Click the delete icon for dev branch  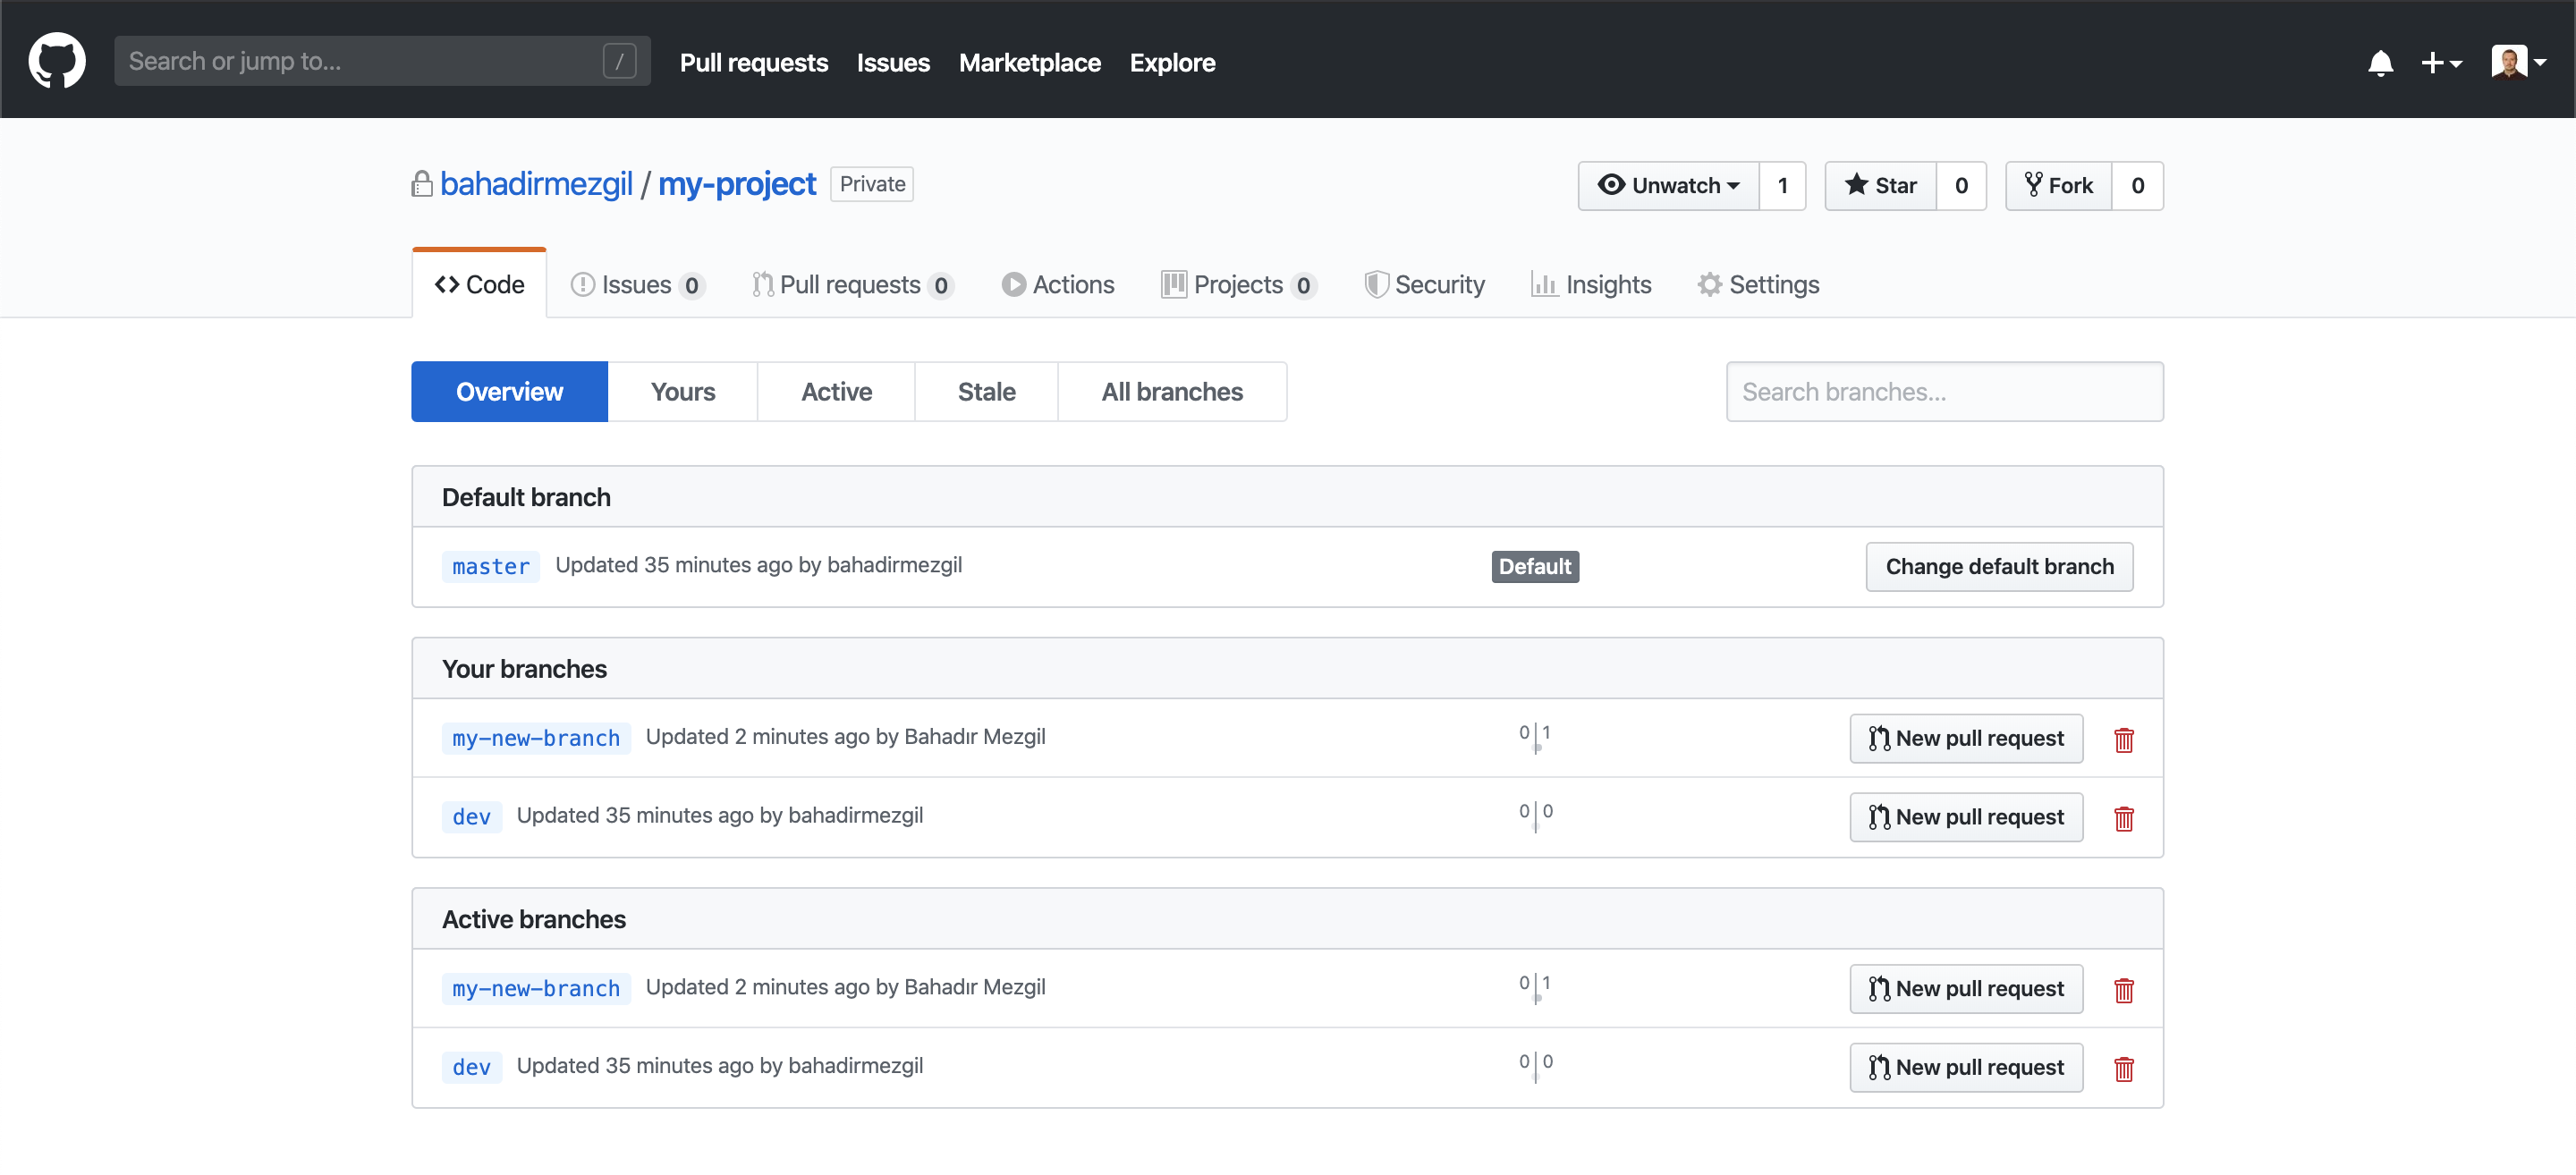(2123, 816)
